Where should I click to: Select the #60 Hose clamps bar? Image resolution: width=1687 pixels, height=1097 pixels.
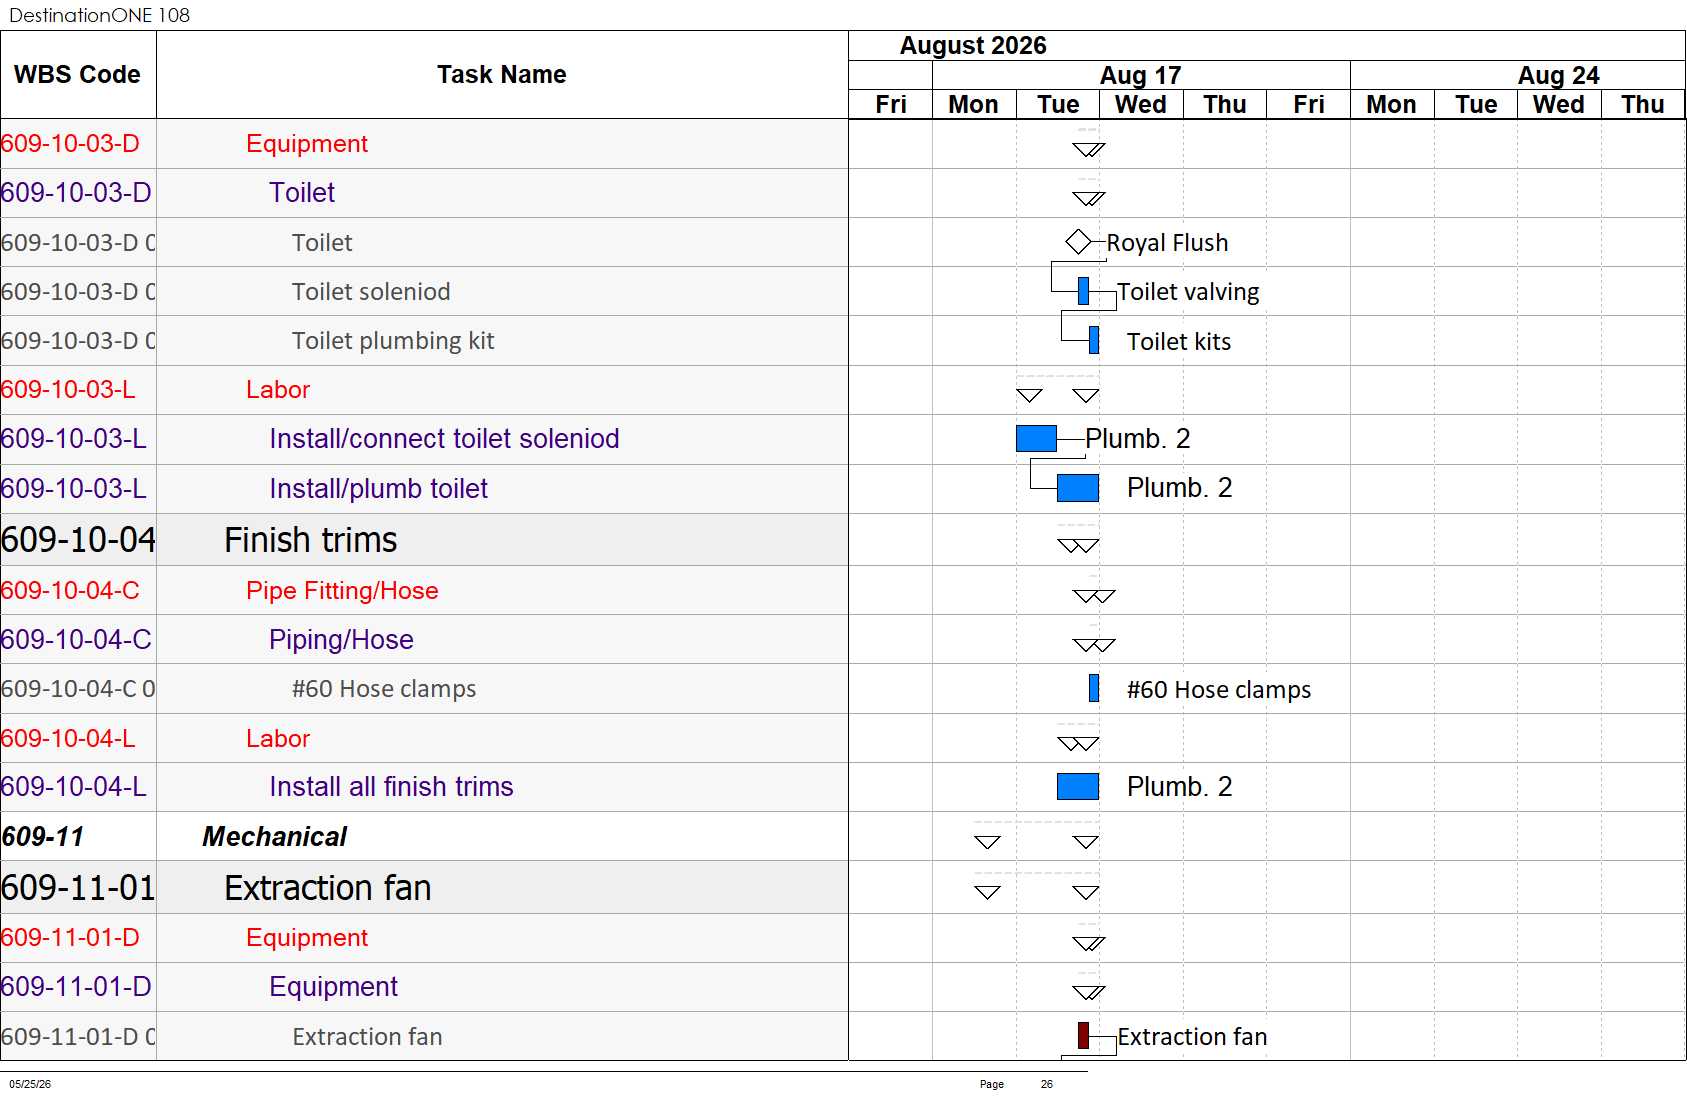click(1094, 688)
